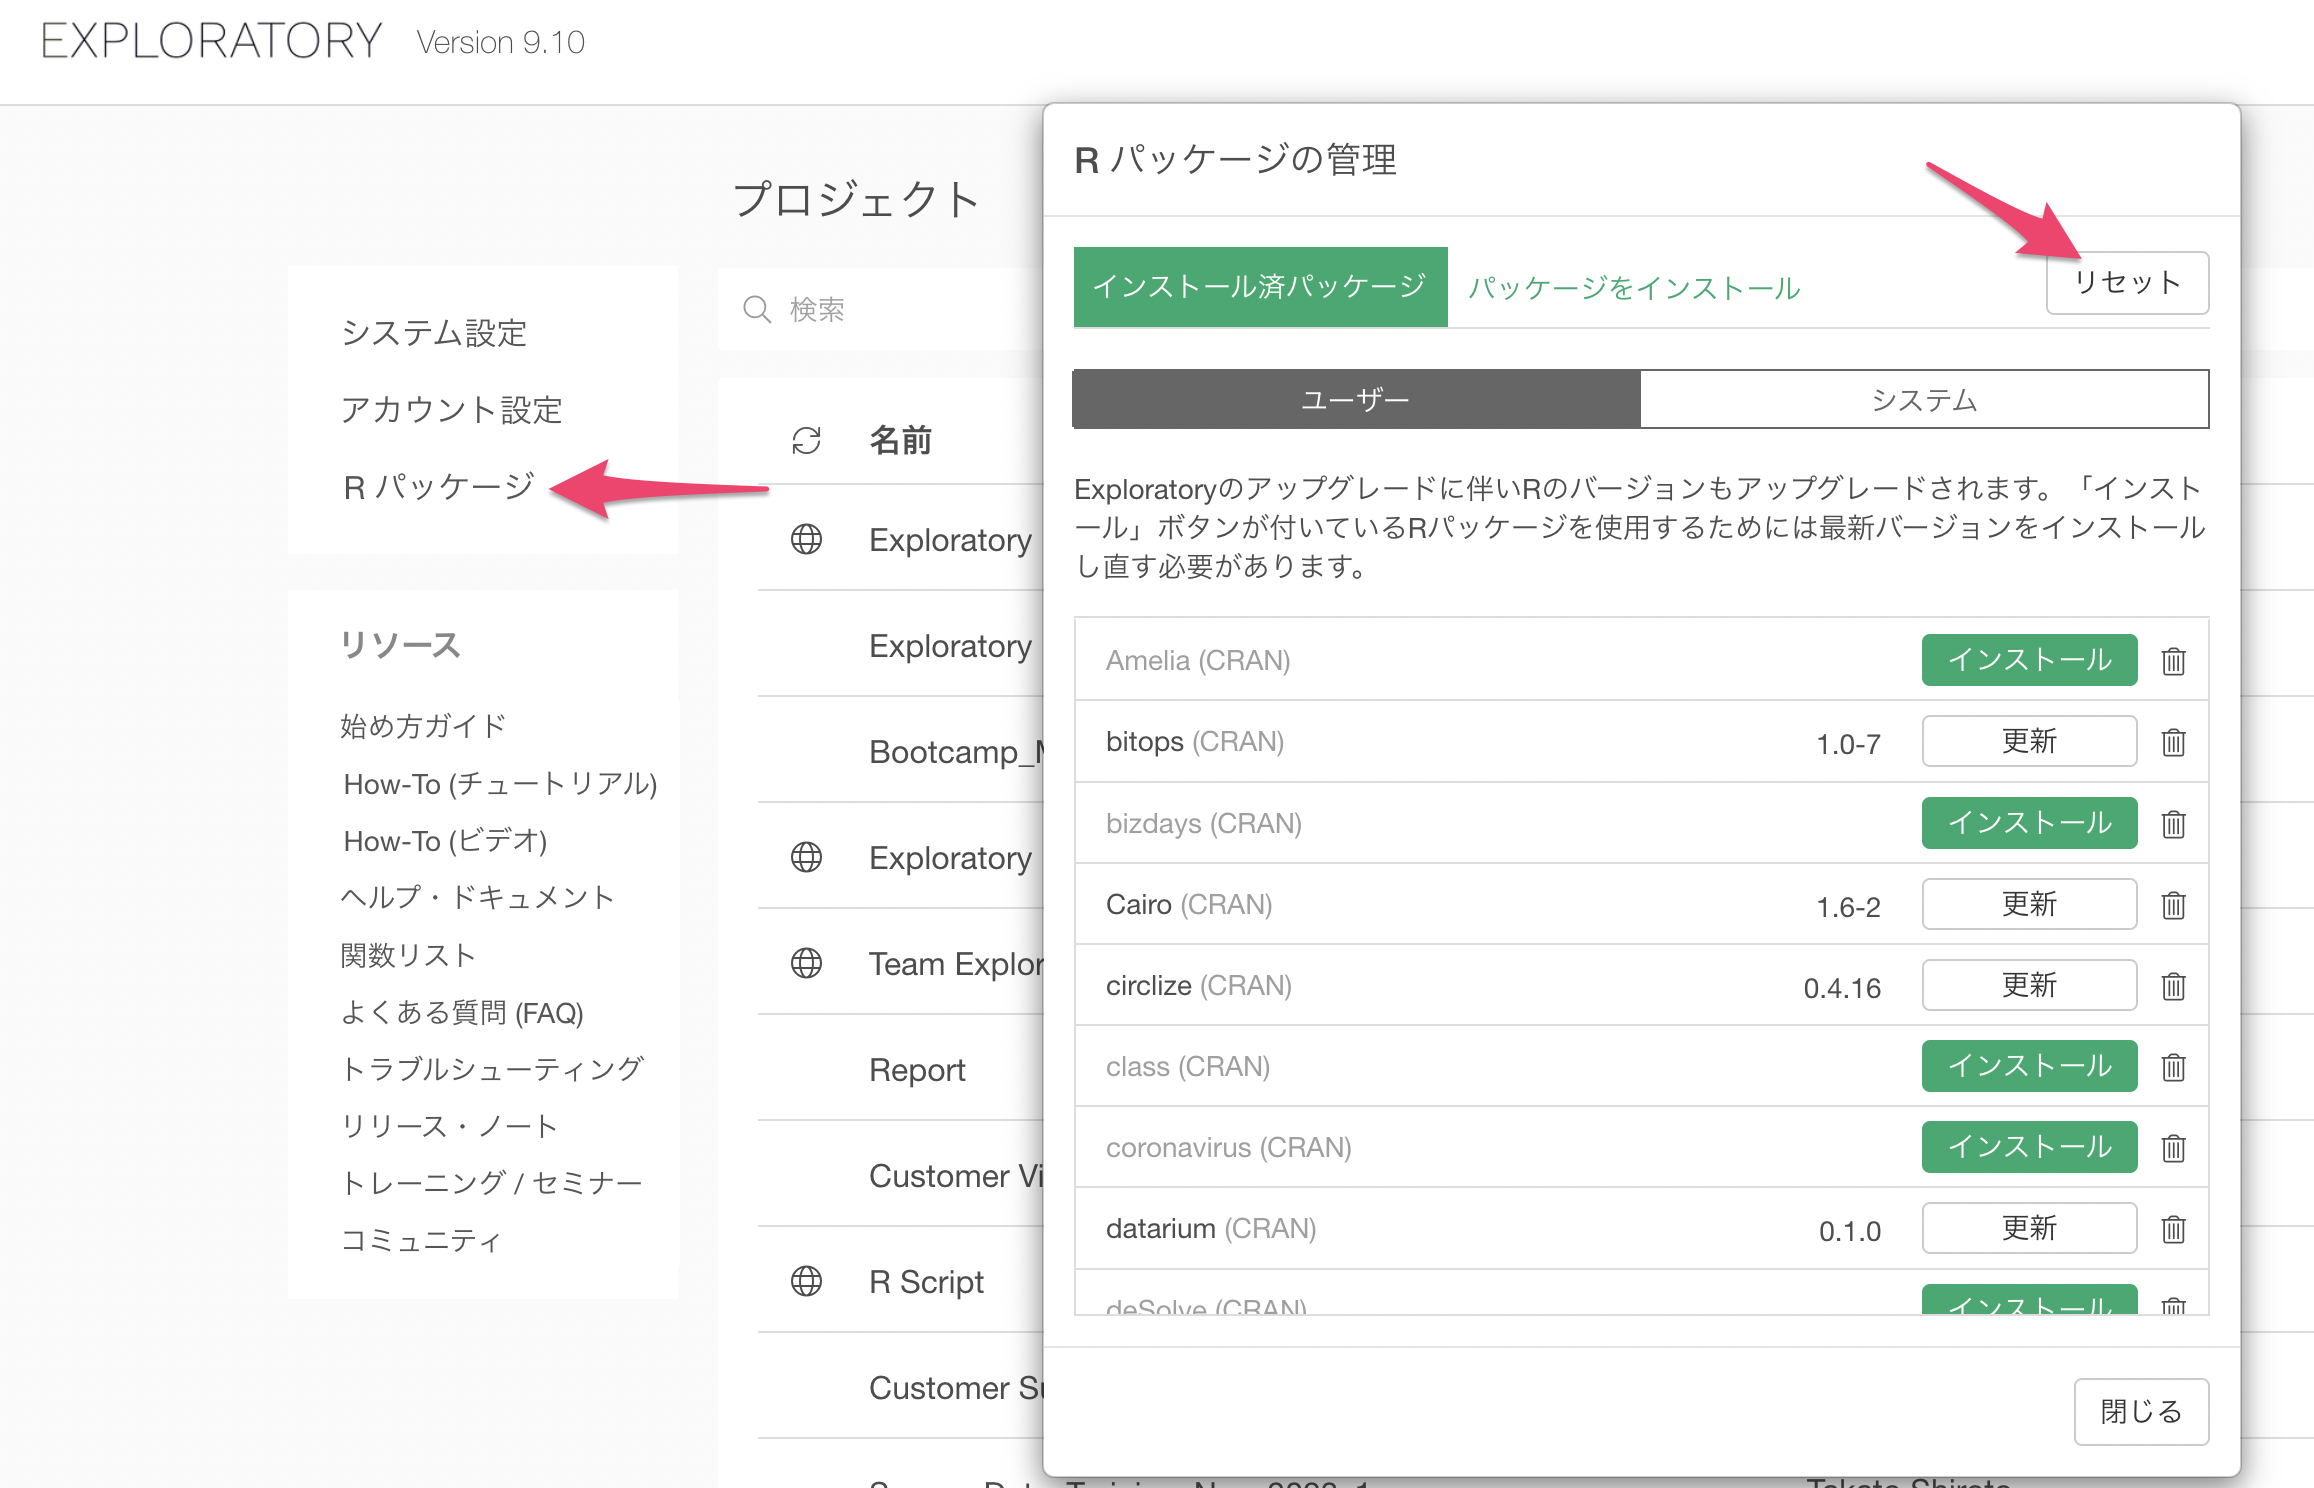Open the R Script project row

[x=926, y=1282]
